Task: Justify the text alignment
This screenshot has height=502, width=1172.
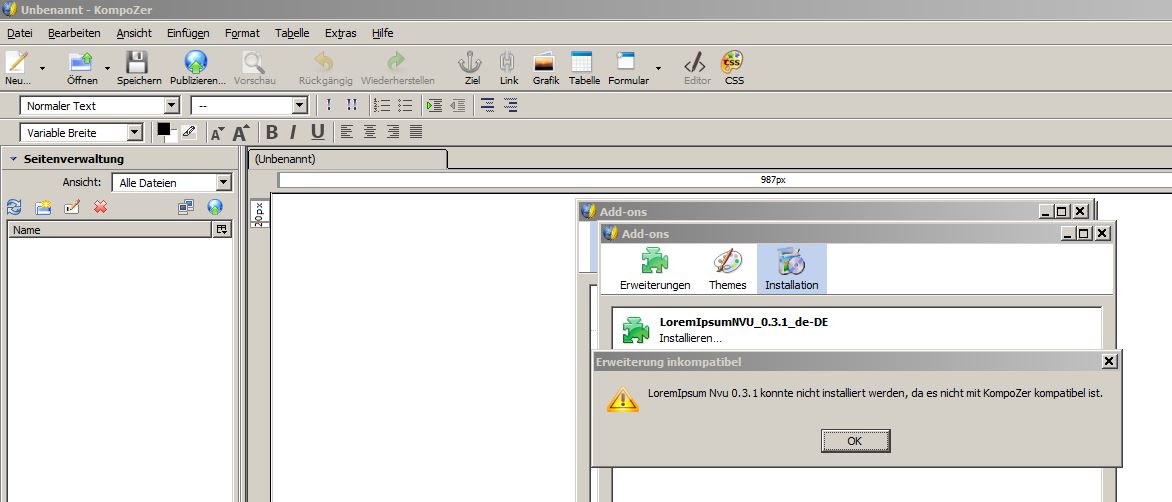Action: click(416, 132)
